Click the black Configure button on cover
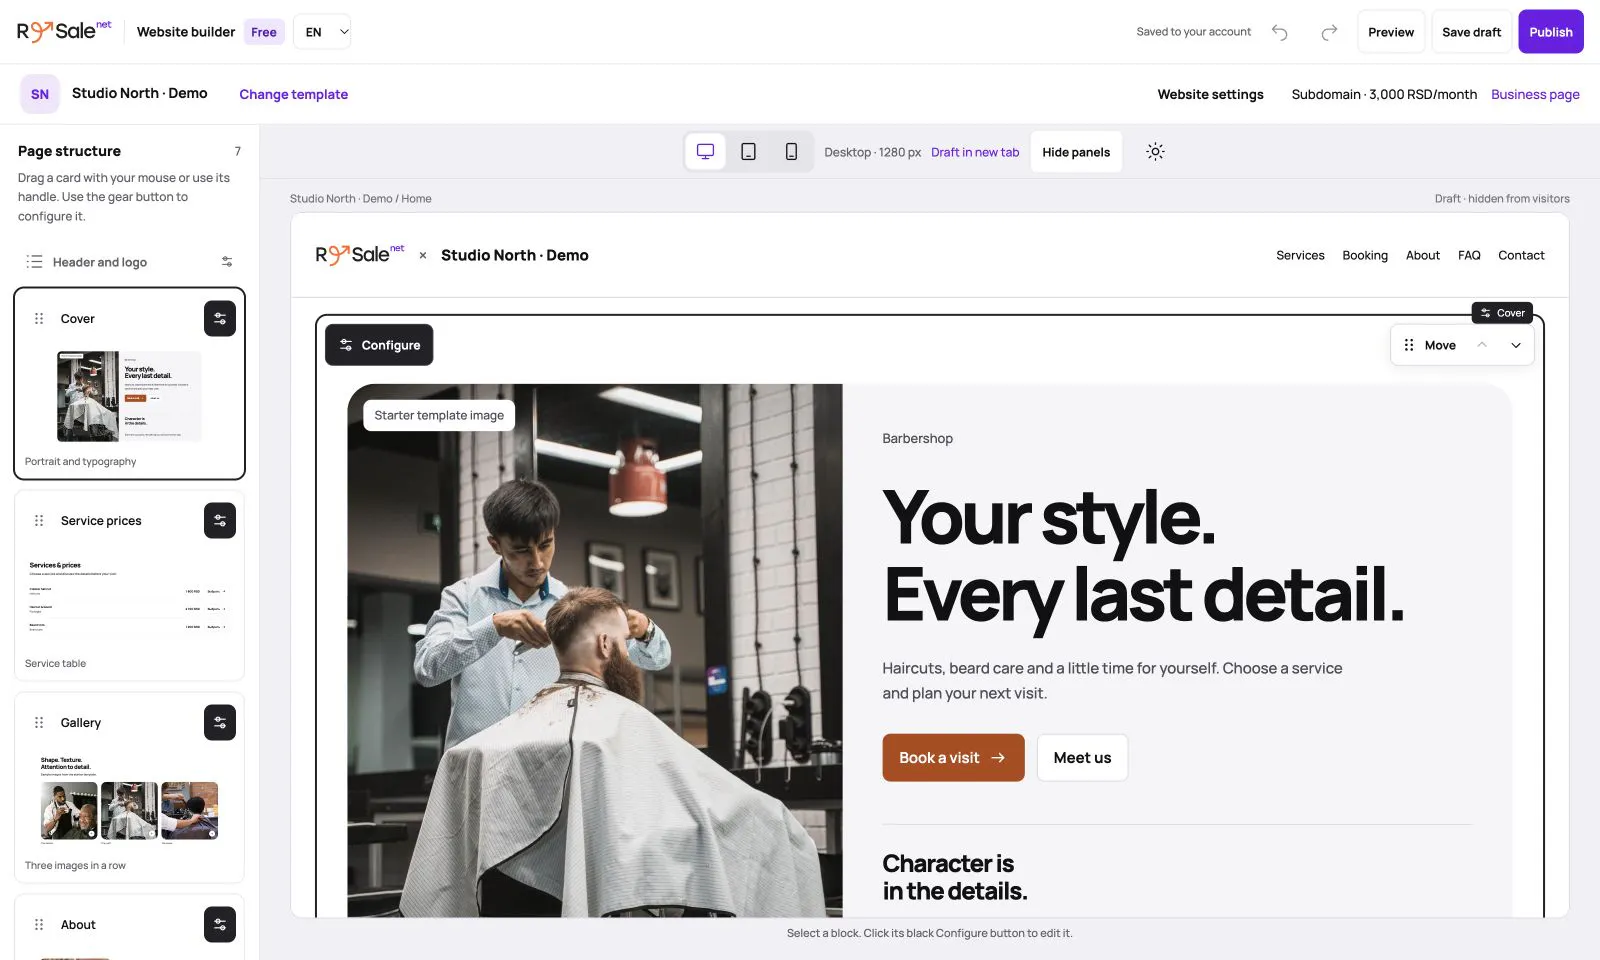The image size is (1600, 960). coord(379,345)
